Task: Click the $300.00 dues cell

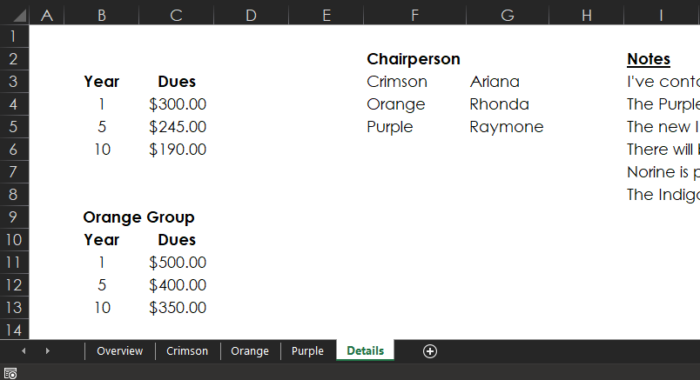Action: [176, 104]
